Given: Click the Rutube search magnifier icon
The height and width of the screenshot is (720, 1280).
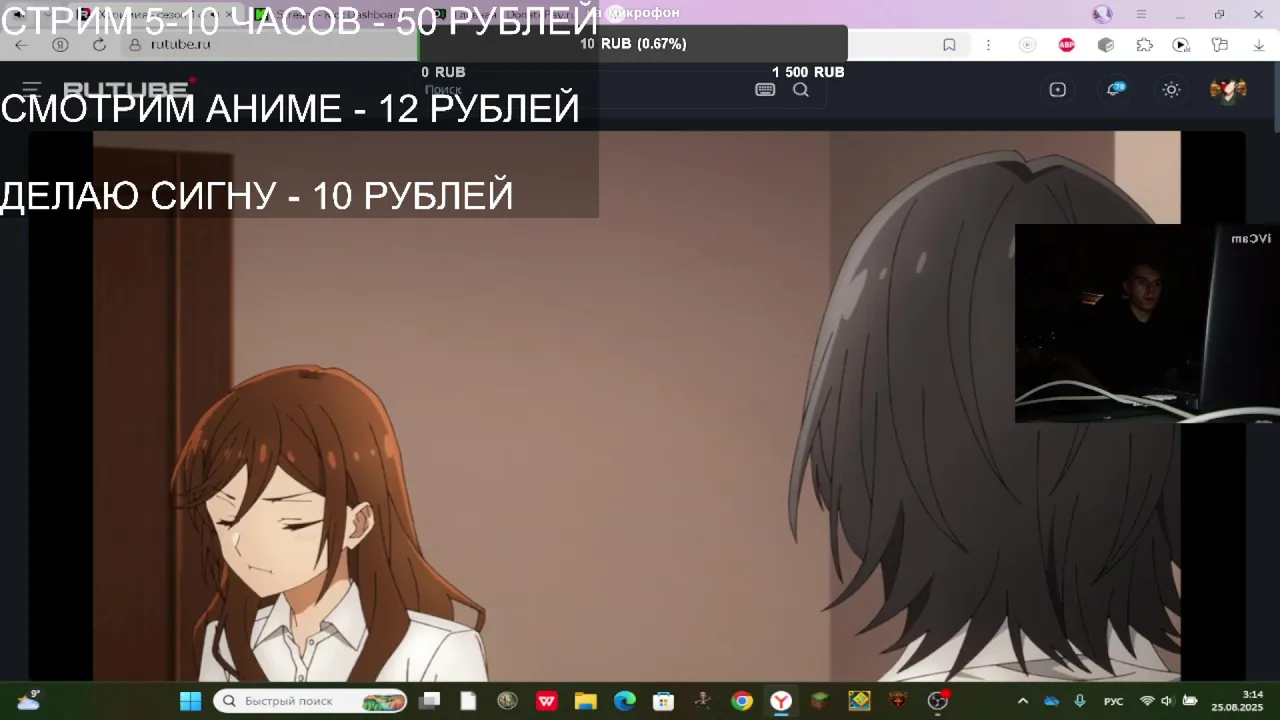Looking at the screenshot, I should point(801,89).
